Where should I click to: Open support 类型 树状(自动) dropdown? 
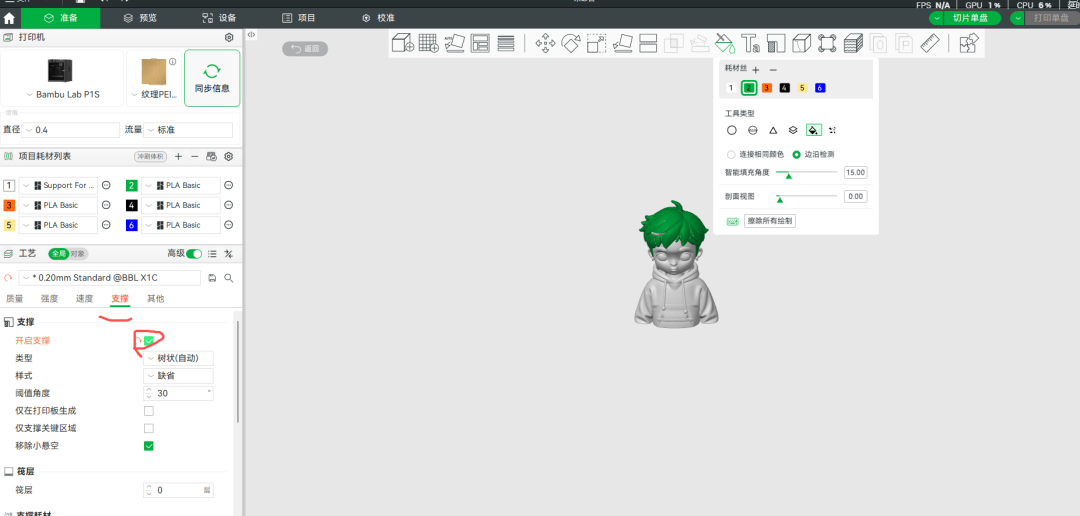coord(178,358)
